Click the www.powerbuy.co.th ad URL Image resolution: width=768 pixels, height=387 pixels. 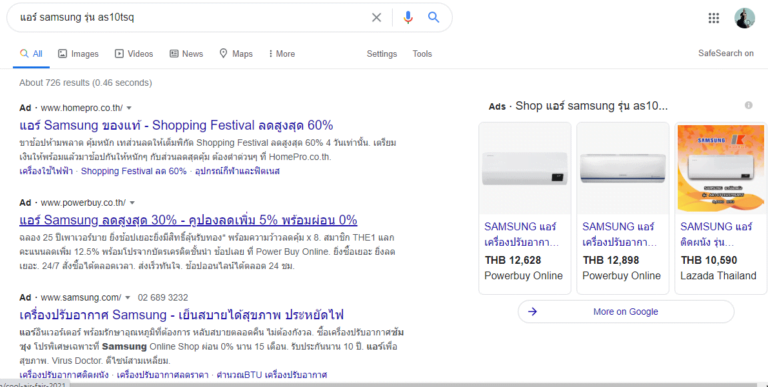83,203
